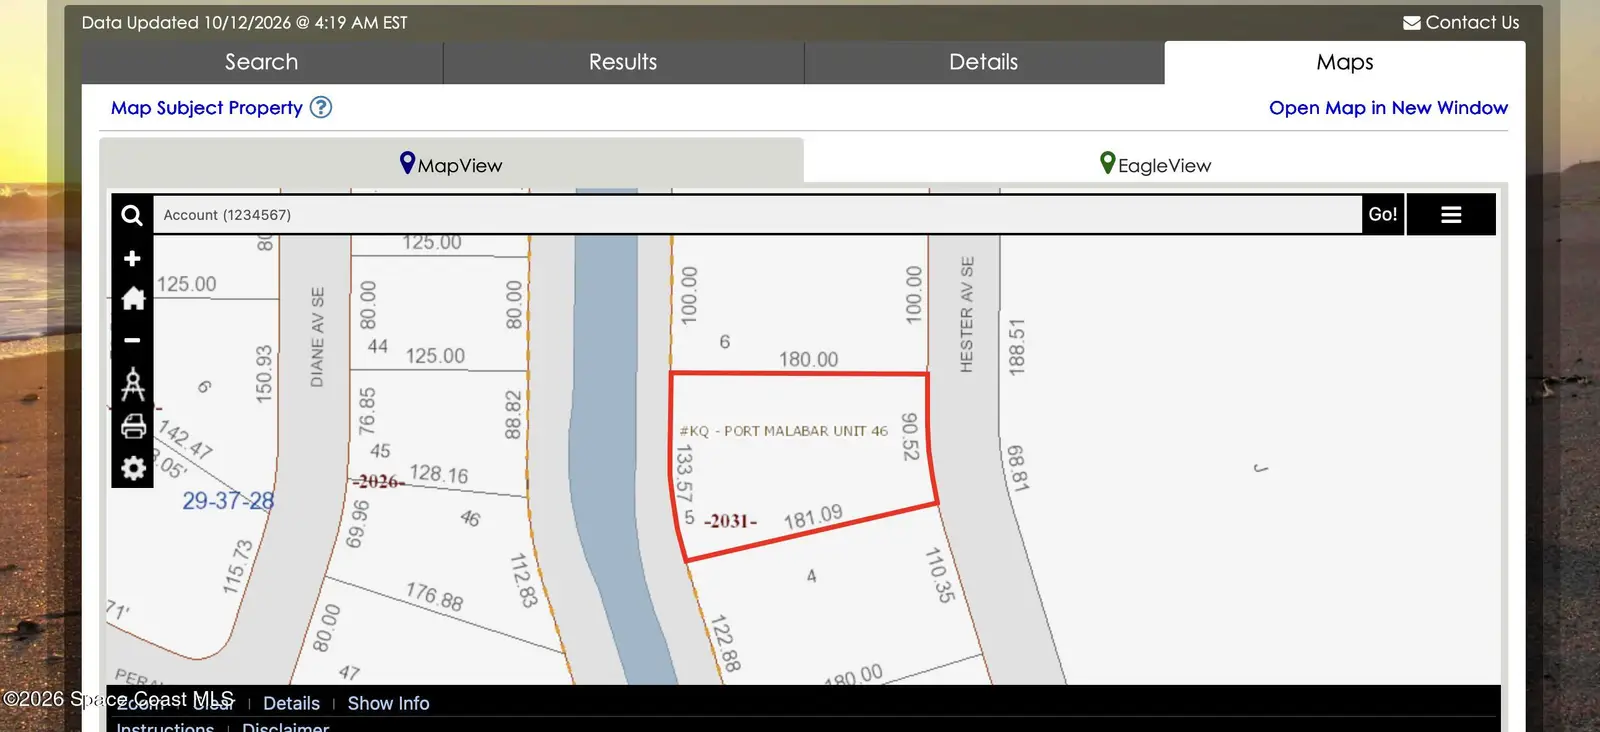This screenshot has height=732, width=1600.
Task: Click the Contact Us envelope icon
Action: tap(1412, 23)
